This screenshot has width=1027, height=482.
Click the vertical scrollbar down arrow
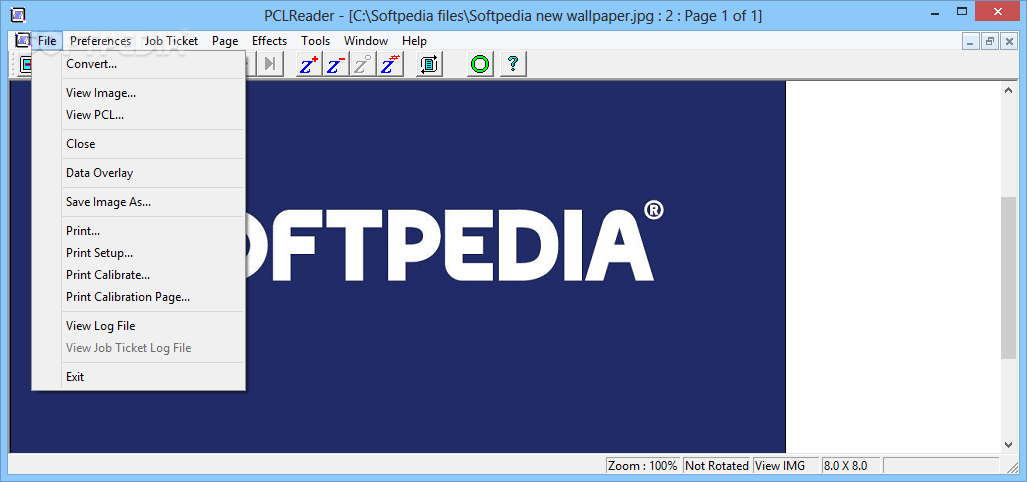1009,445
